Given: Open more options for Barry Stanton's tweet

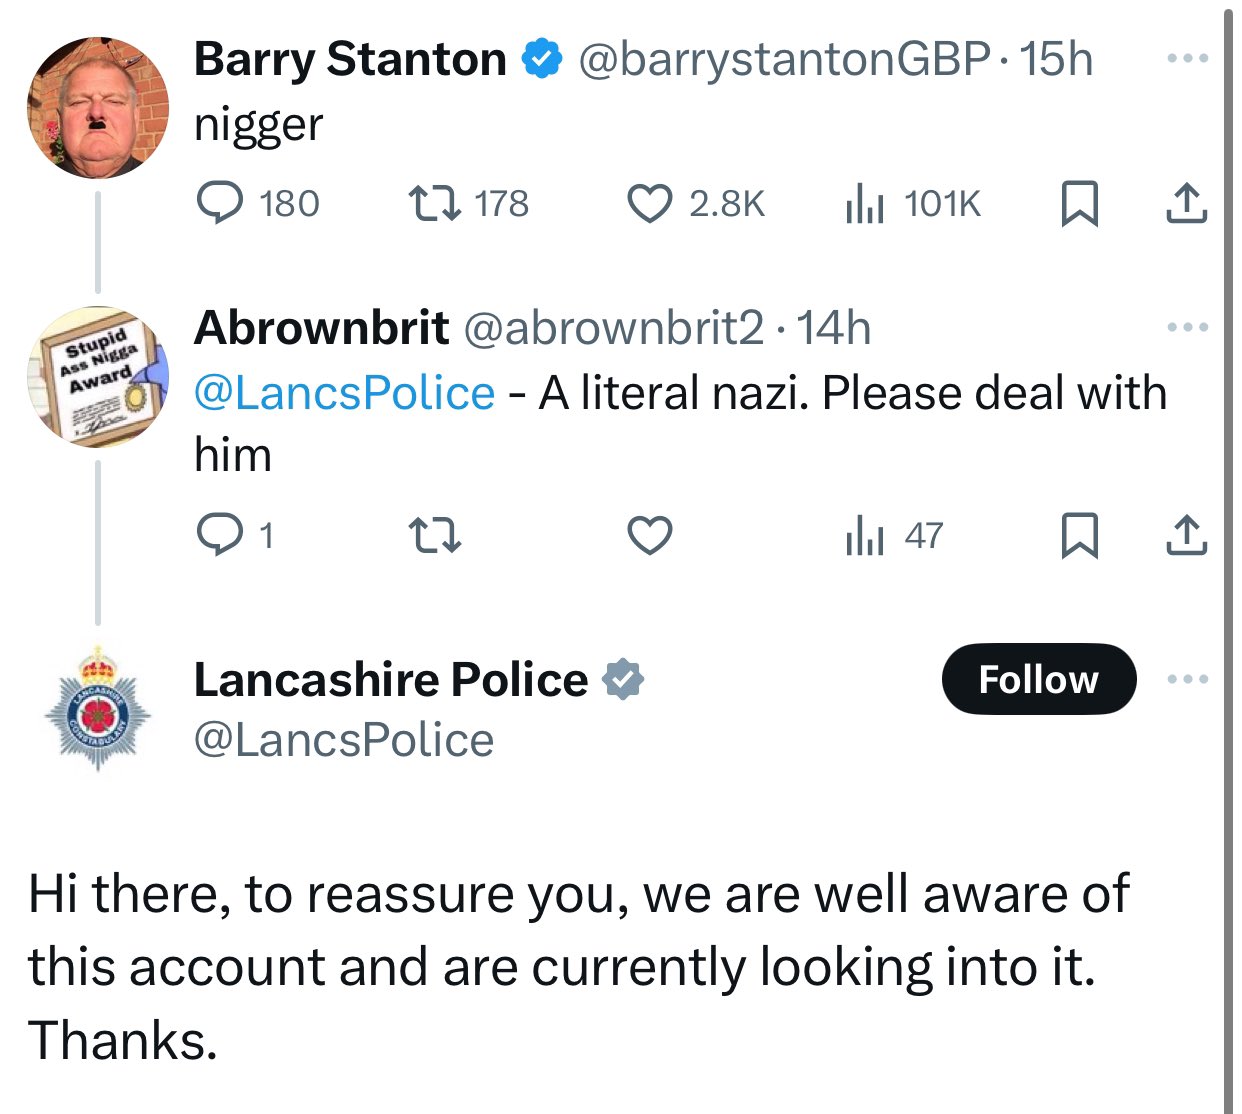Looking at the screenshot, I should (x=1187, y=59).
